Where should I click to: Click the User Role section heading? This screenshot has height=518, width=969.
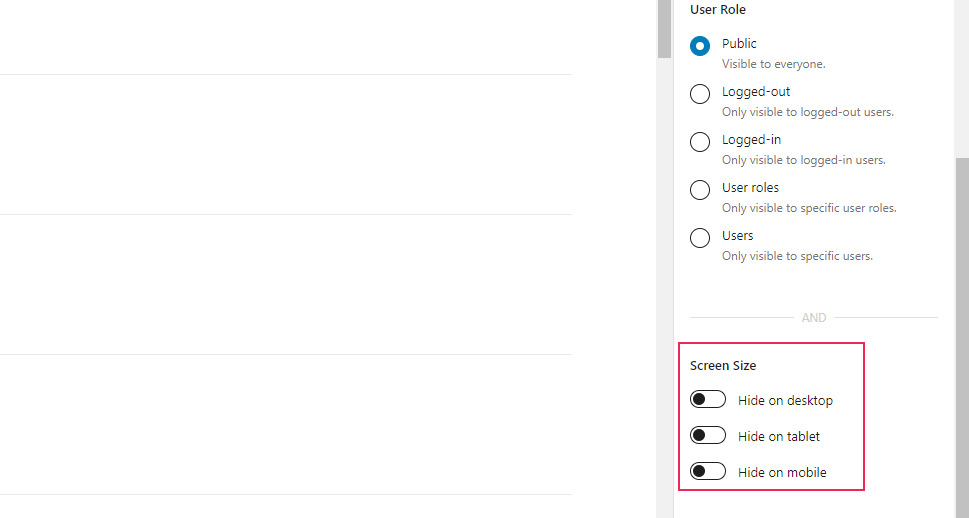tap(718, 10)
